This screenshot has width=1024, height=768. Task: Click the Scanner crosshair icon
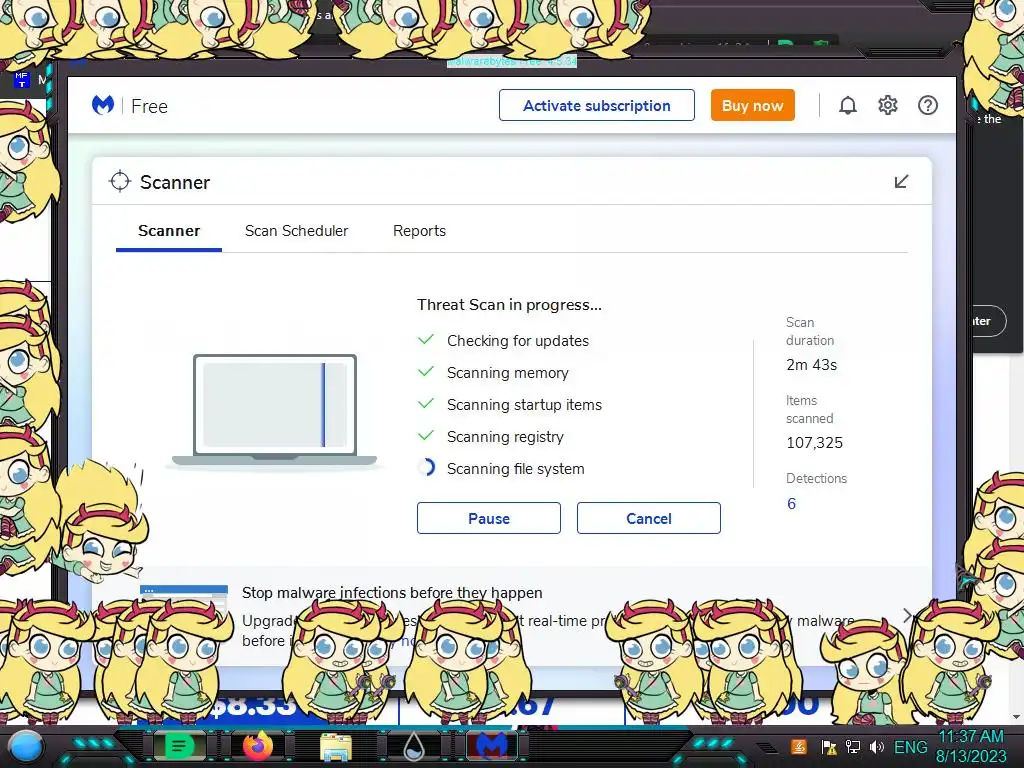120,182
